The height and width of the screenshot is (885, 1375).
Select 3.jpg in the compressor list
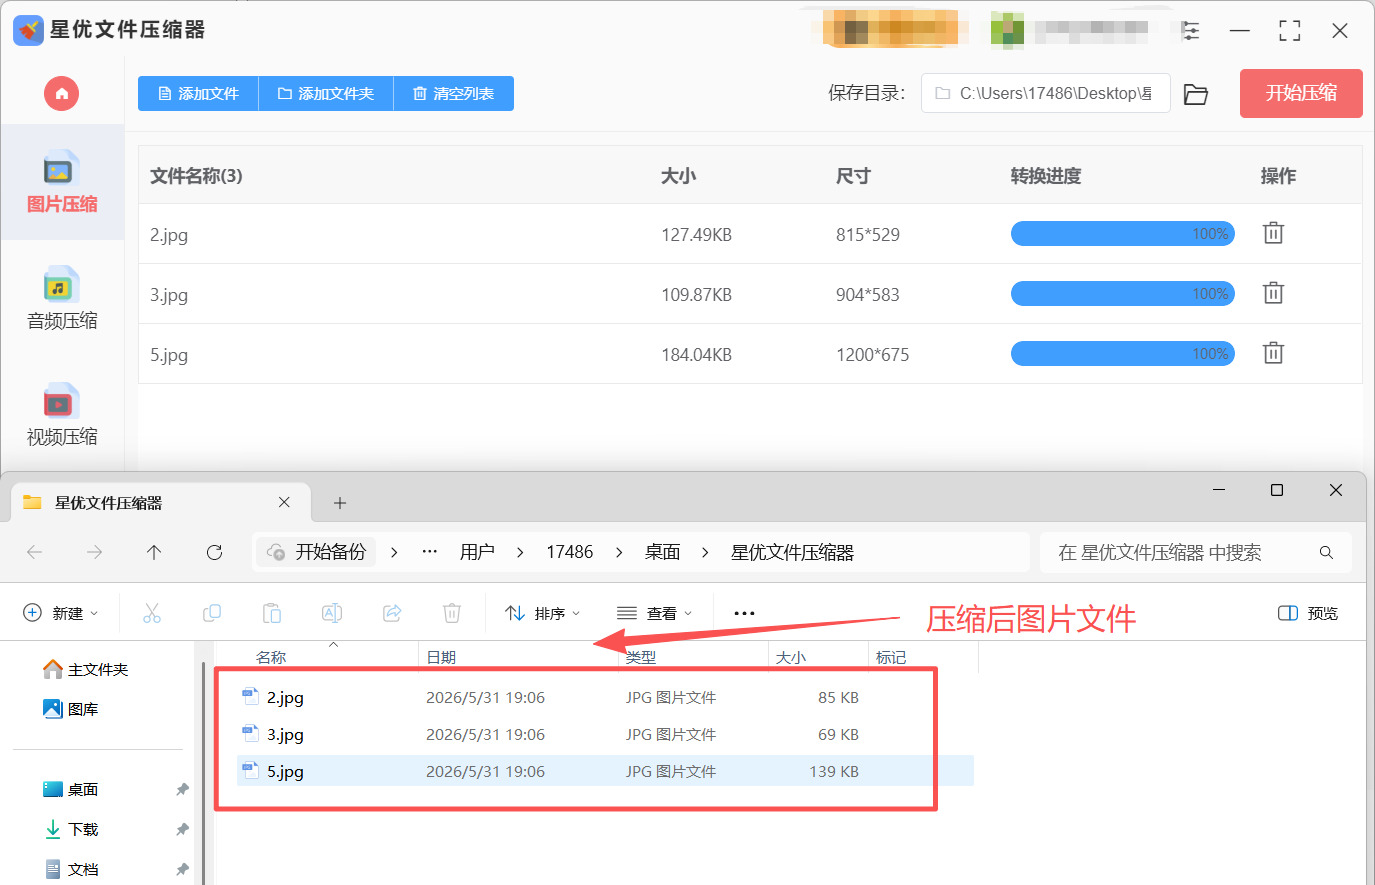click(750, 294)
